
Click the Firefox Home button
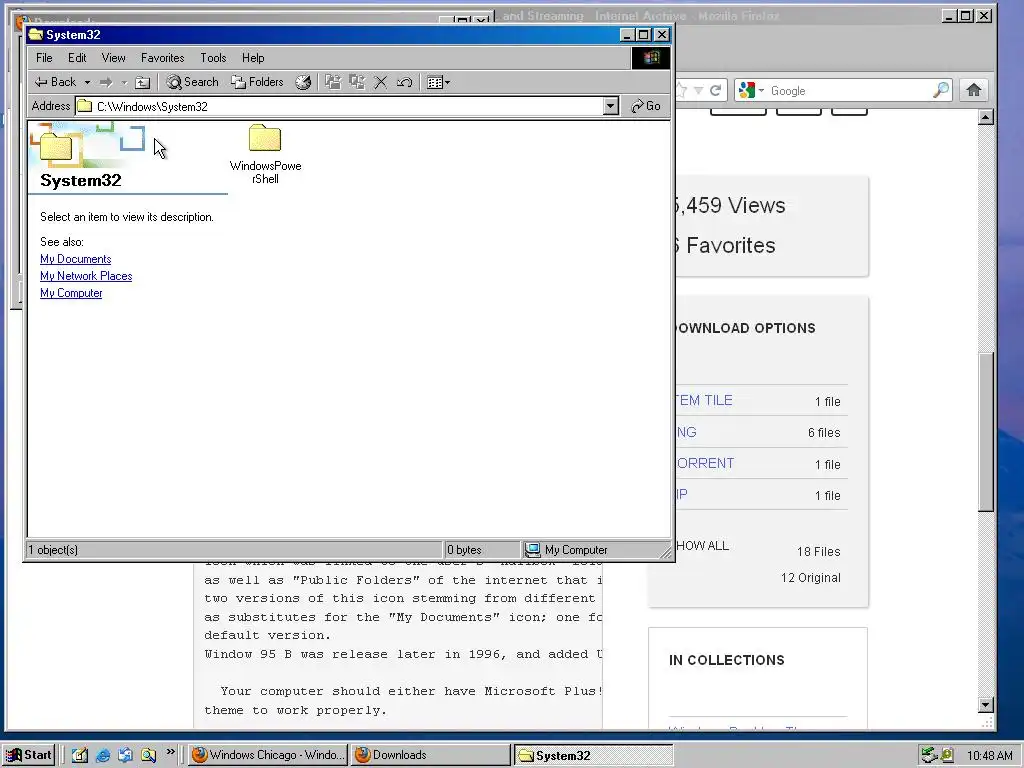point(974,90)
